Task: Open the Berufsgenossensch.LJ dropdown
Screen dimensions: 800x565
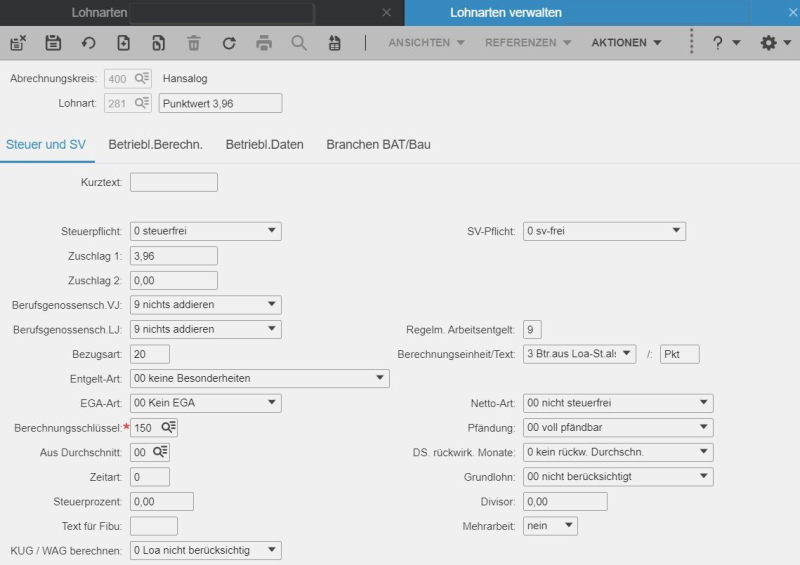Action: pos(206,329)
